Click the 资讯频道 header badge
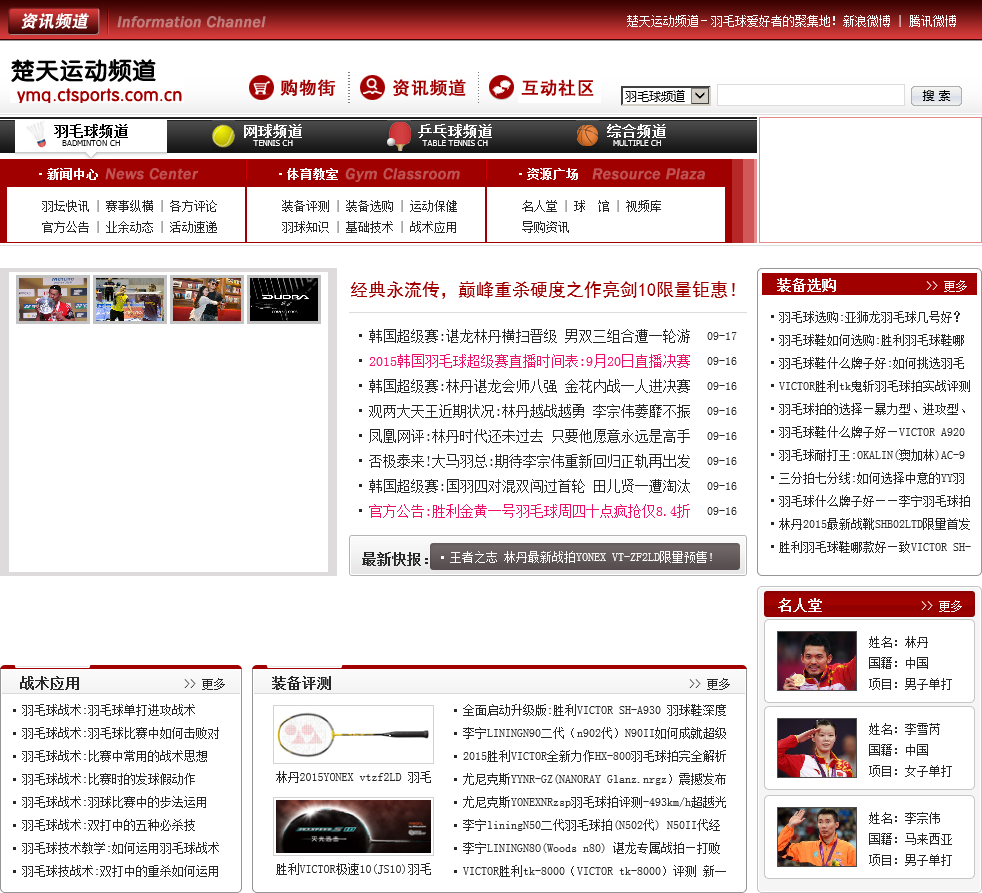Screen dimensions: 982x893 click(x=54, y=21)
